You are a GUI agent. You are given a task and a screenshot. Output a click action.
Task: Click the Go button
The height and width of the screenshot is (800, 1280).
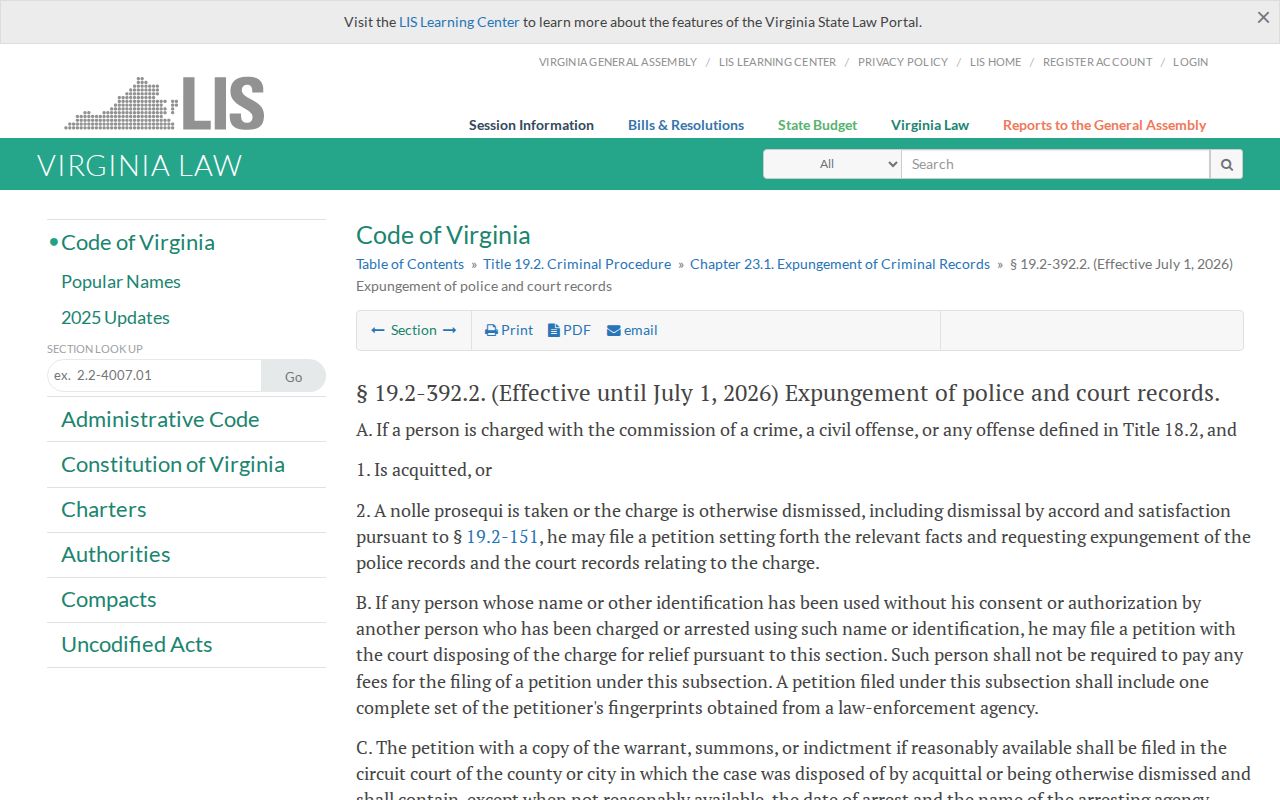tap(293, 376)
